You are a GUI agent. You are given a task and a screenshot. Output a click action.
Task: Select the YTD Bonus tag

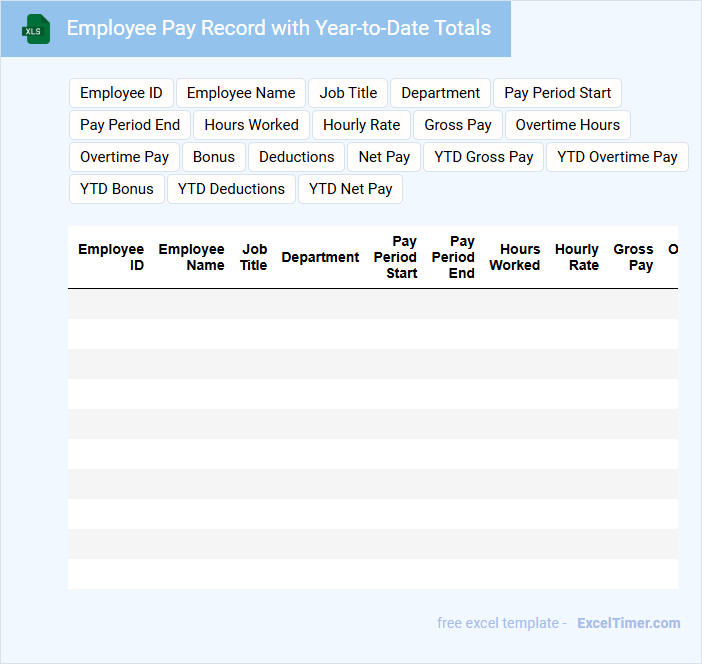click(x=117, y=189)
